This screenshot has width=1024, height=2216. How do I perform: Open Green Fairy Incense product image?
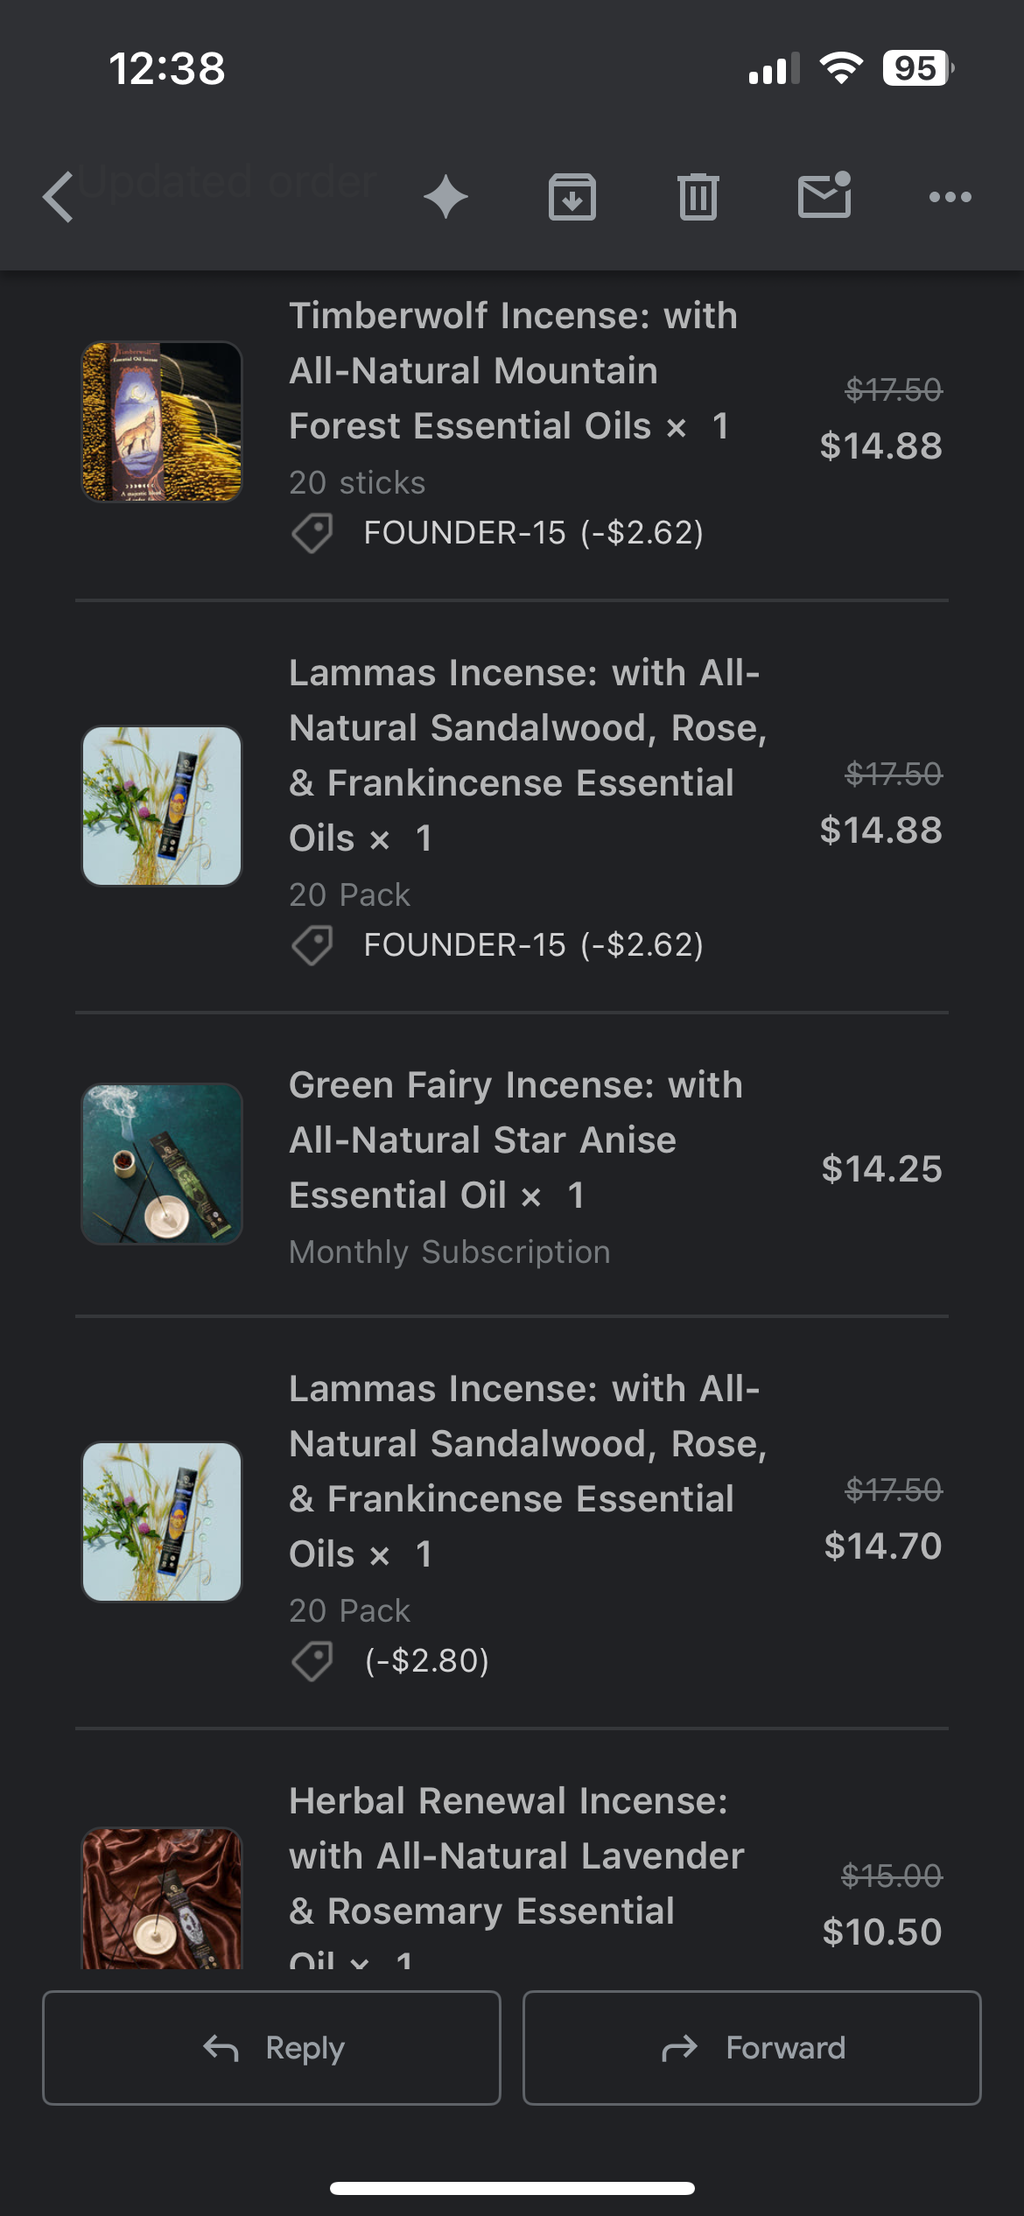(162, 1164)
